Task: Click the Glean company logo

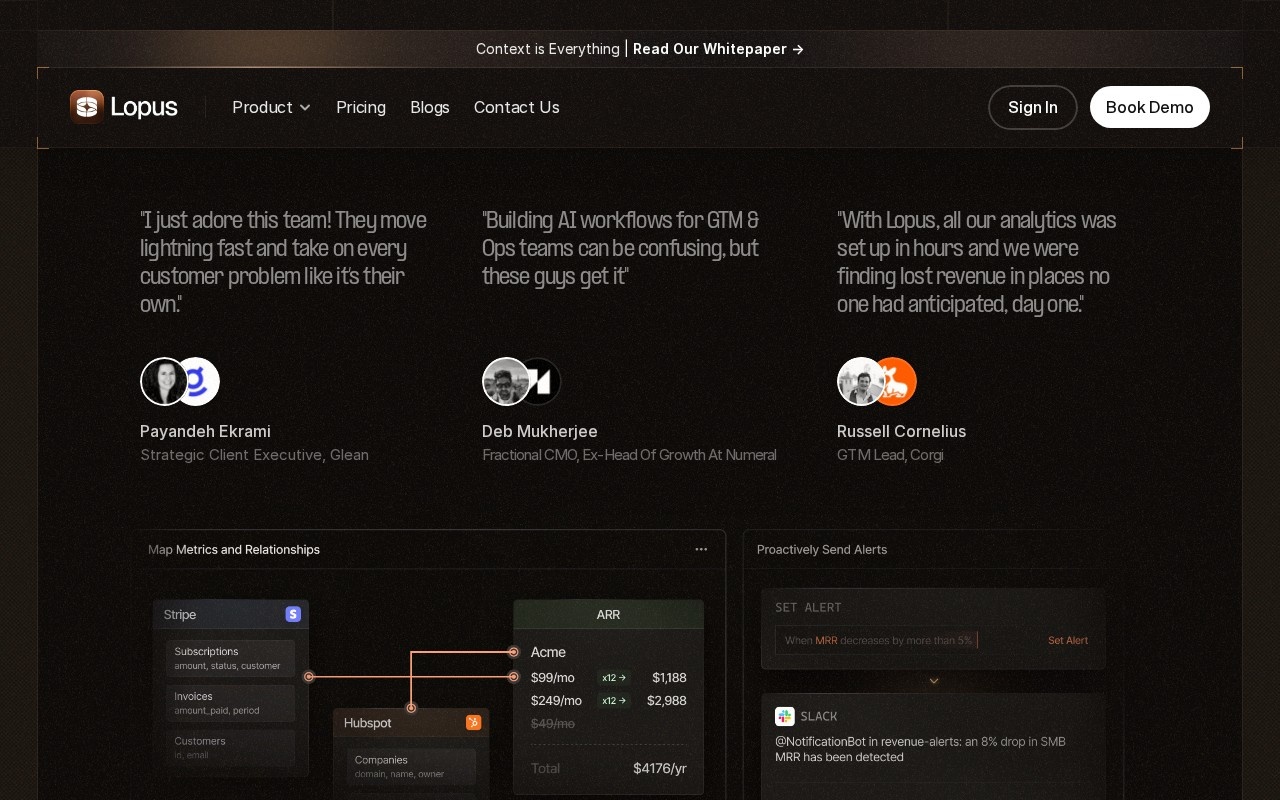Action: coord(198,381)
